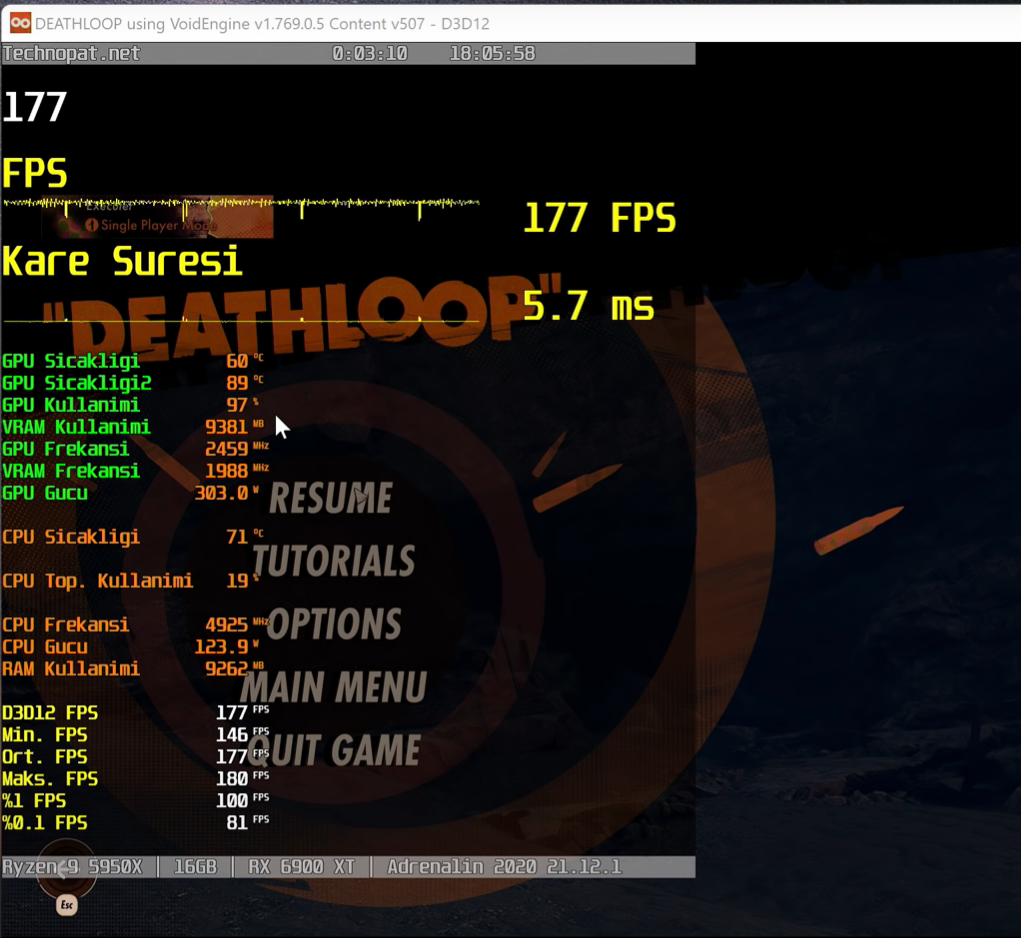1021x938 pixels.
Task: Click the 18:05:58 clock readout
Action: click(492, 53)
